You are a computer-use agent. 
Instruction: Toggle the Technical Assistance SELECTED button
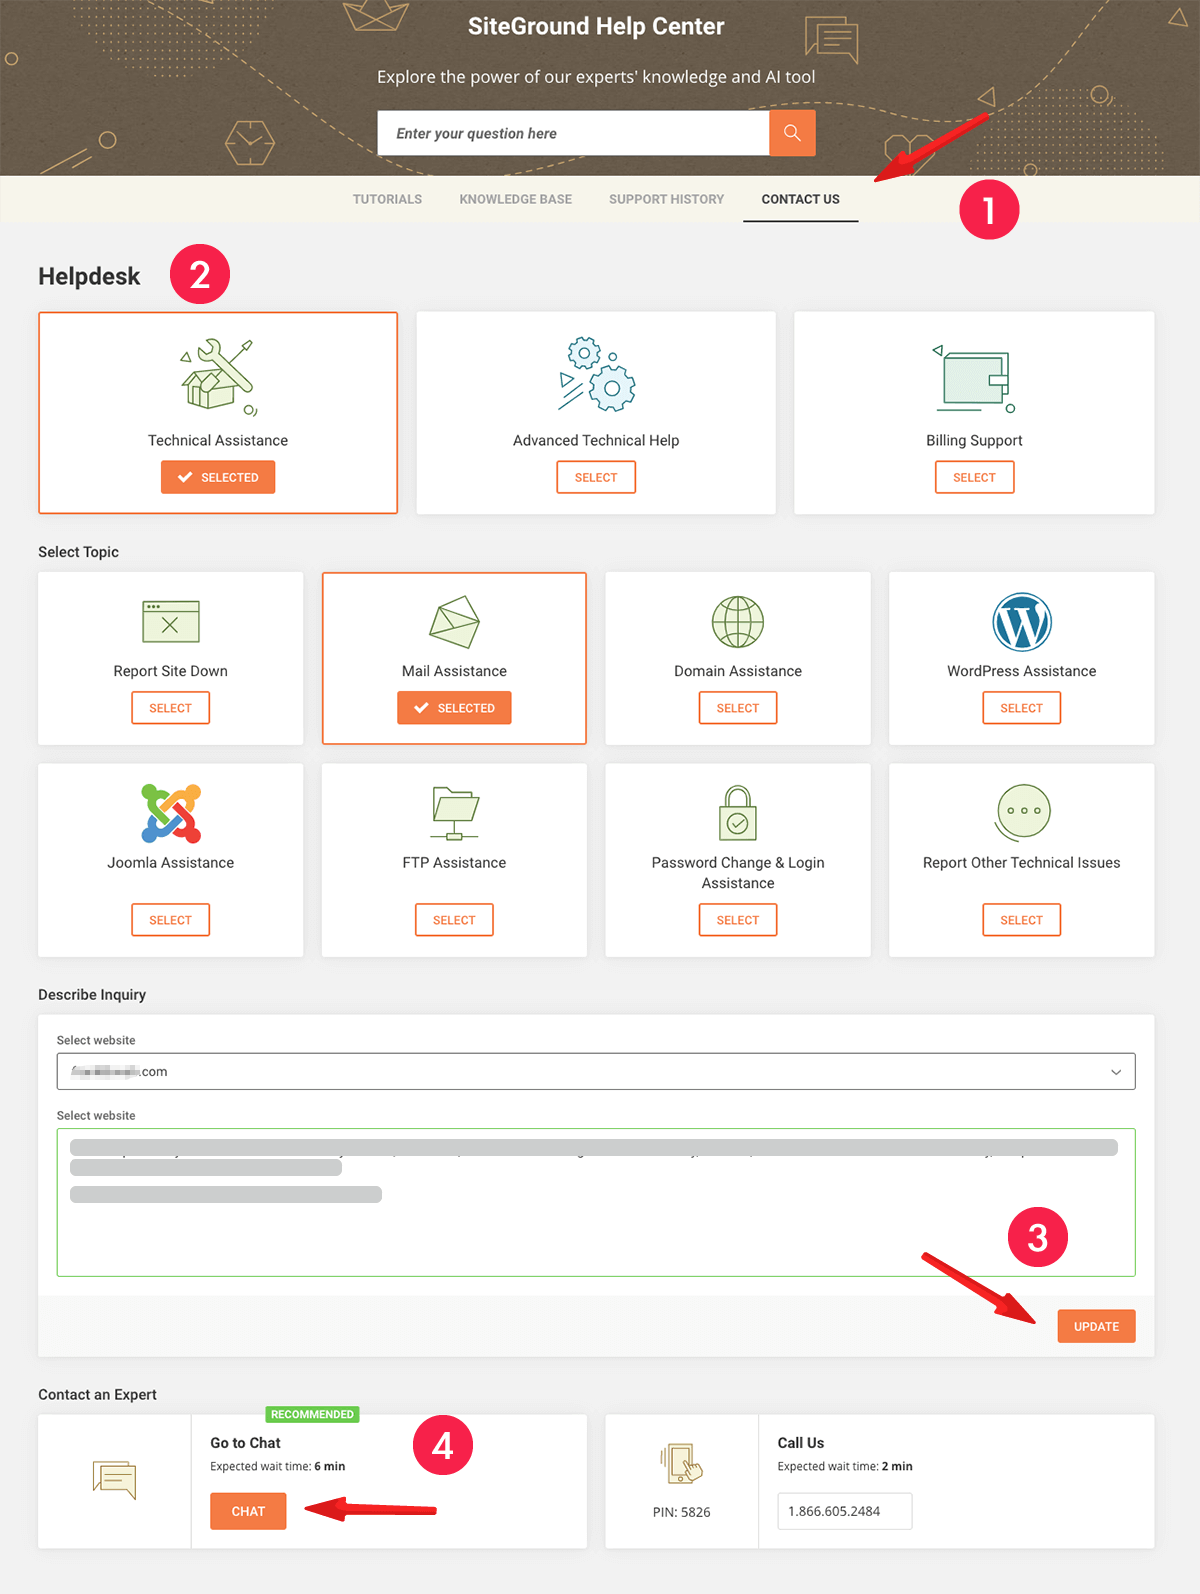point(218,477)
